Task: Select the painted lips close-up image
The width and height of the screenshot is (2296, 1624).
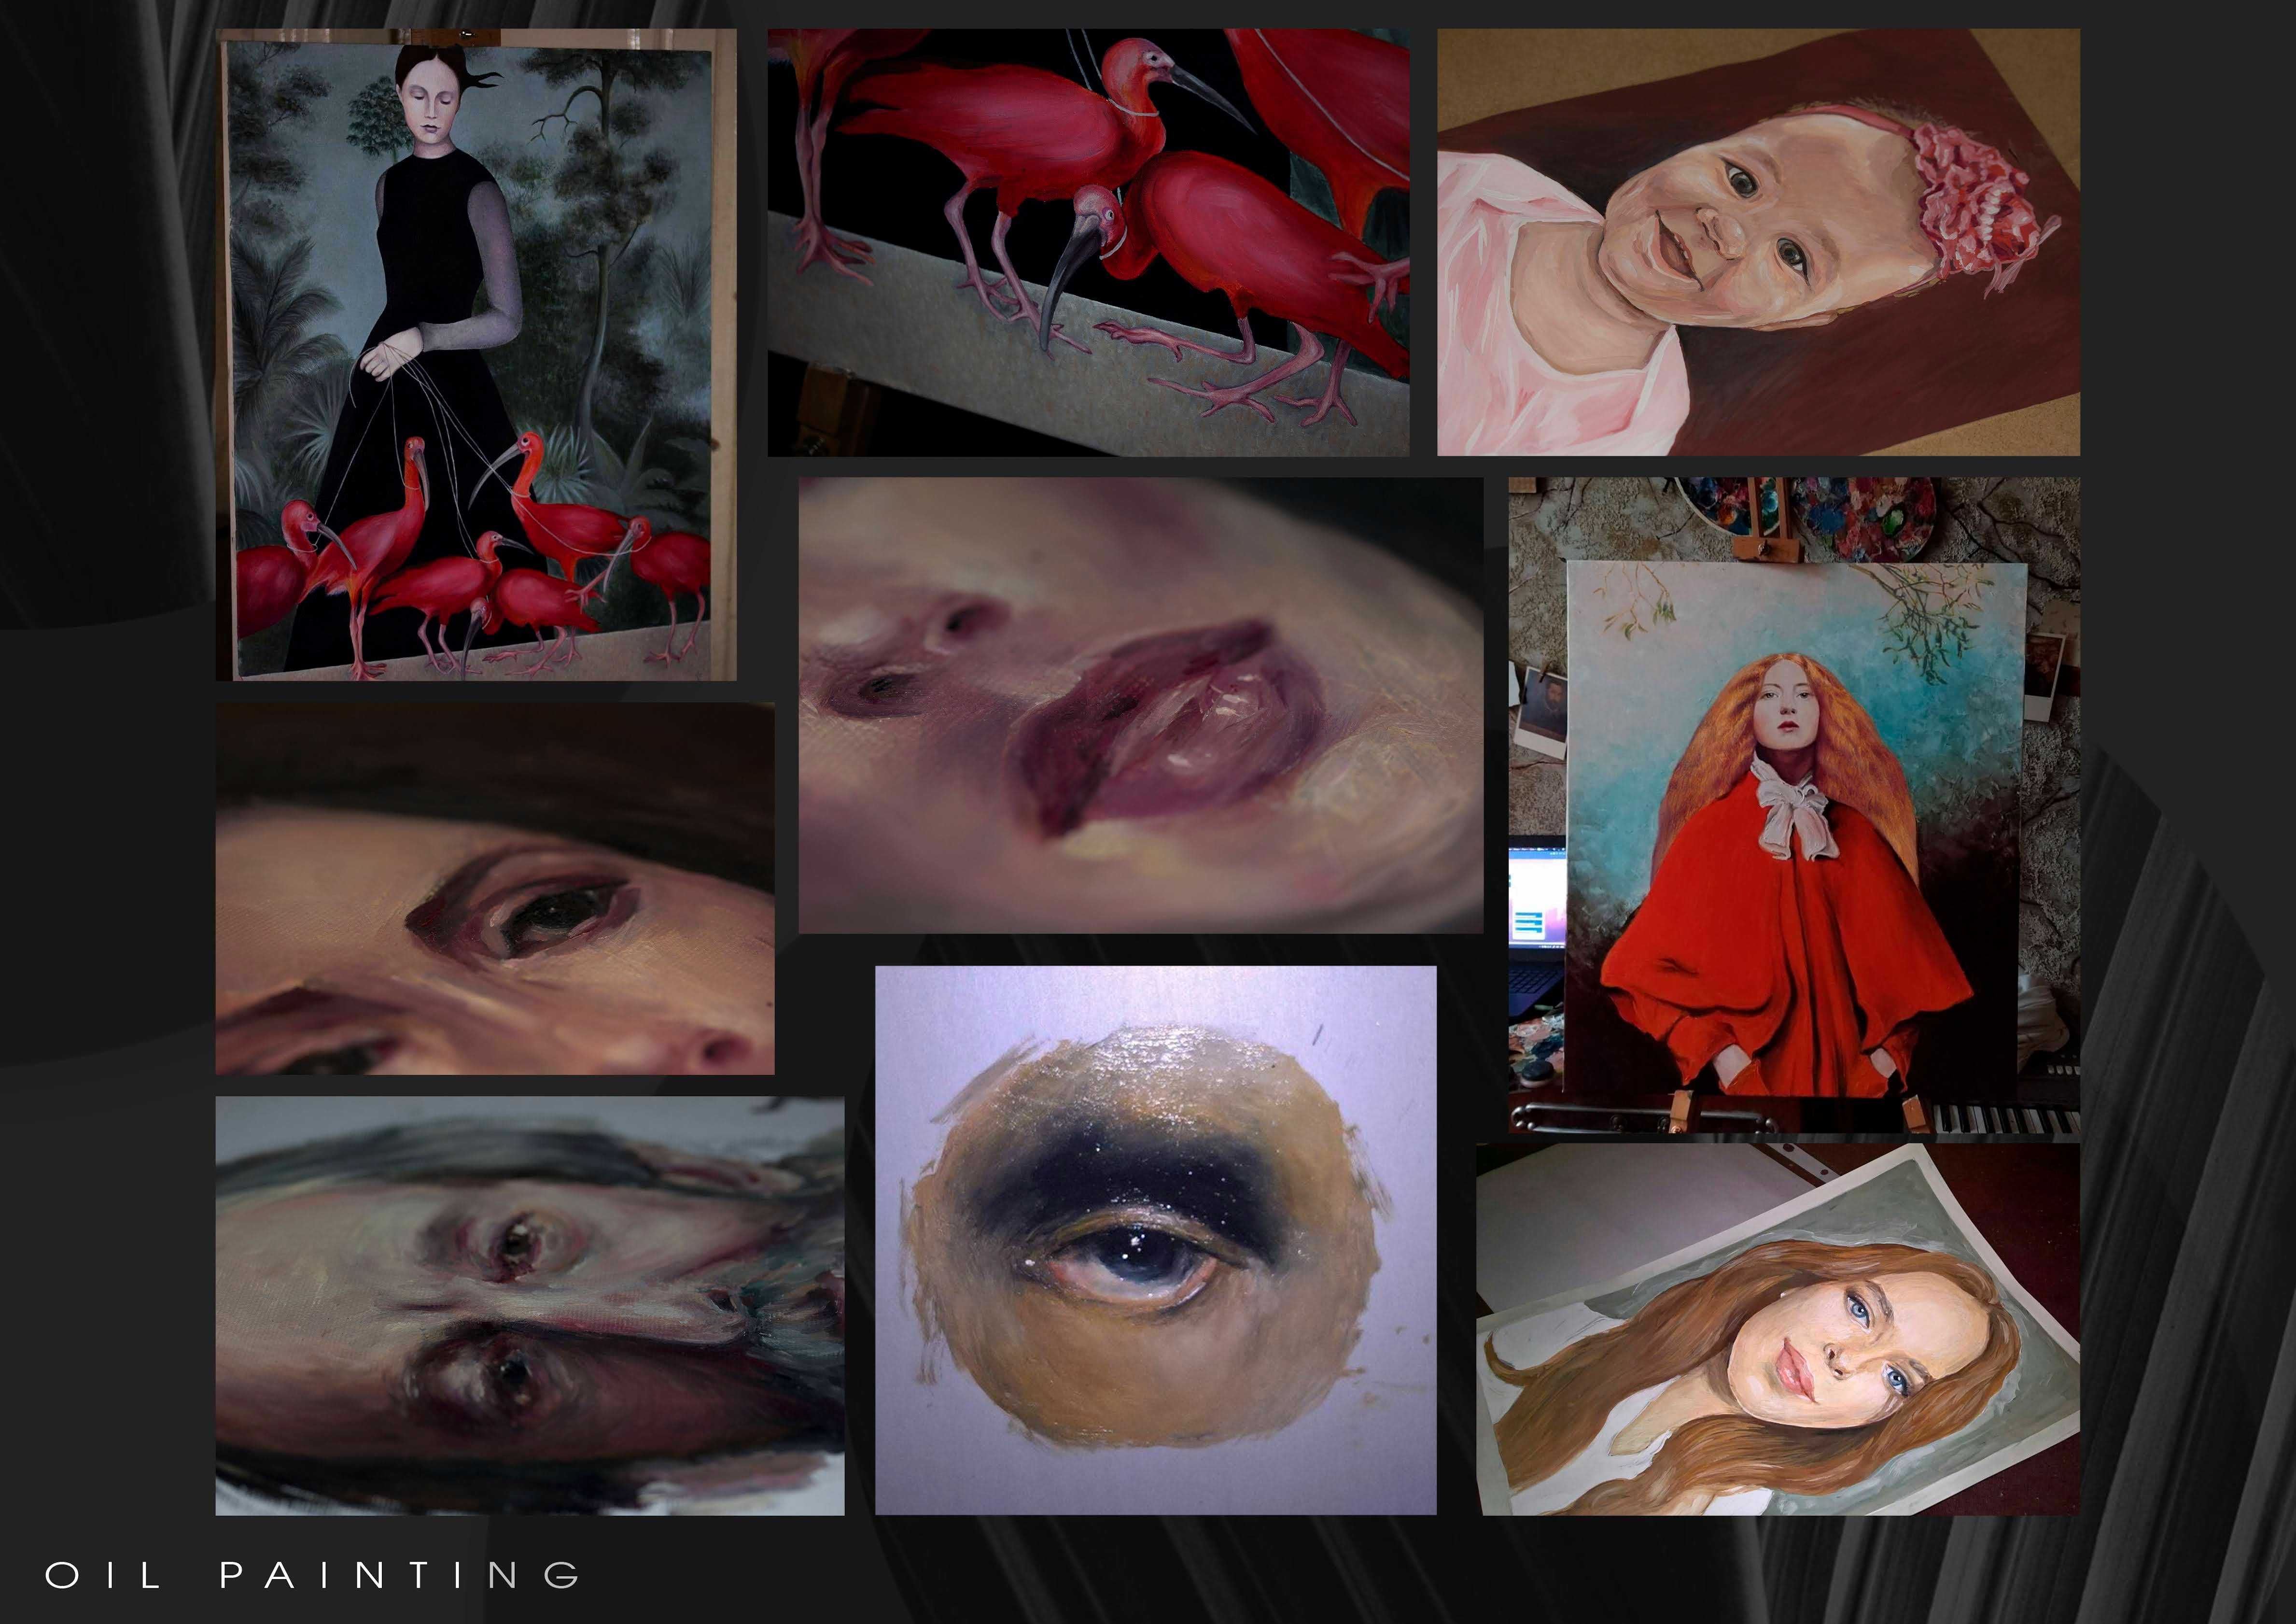Action: (1141, 705)
